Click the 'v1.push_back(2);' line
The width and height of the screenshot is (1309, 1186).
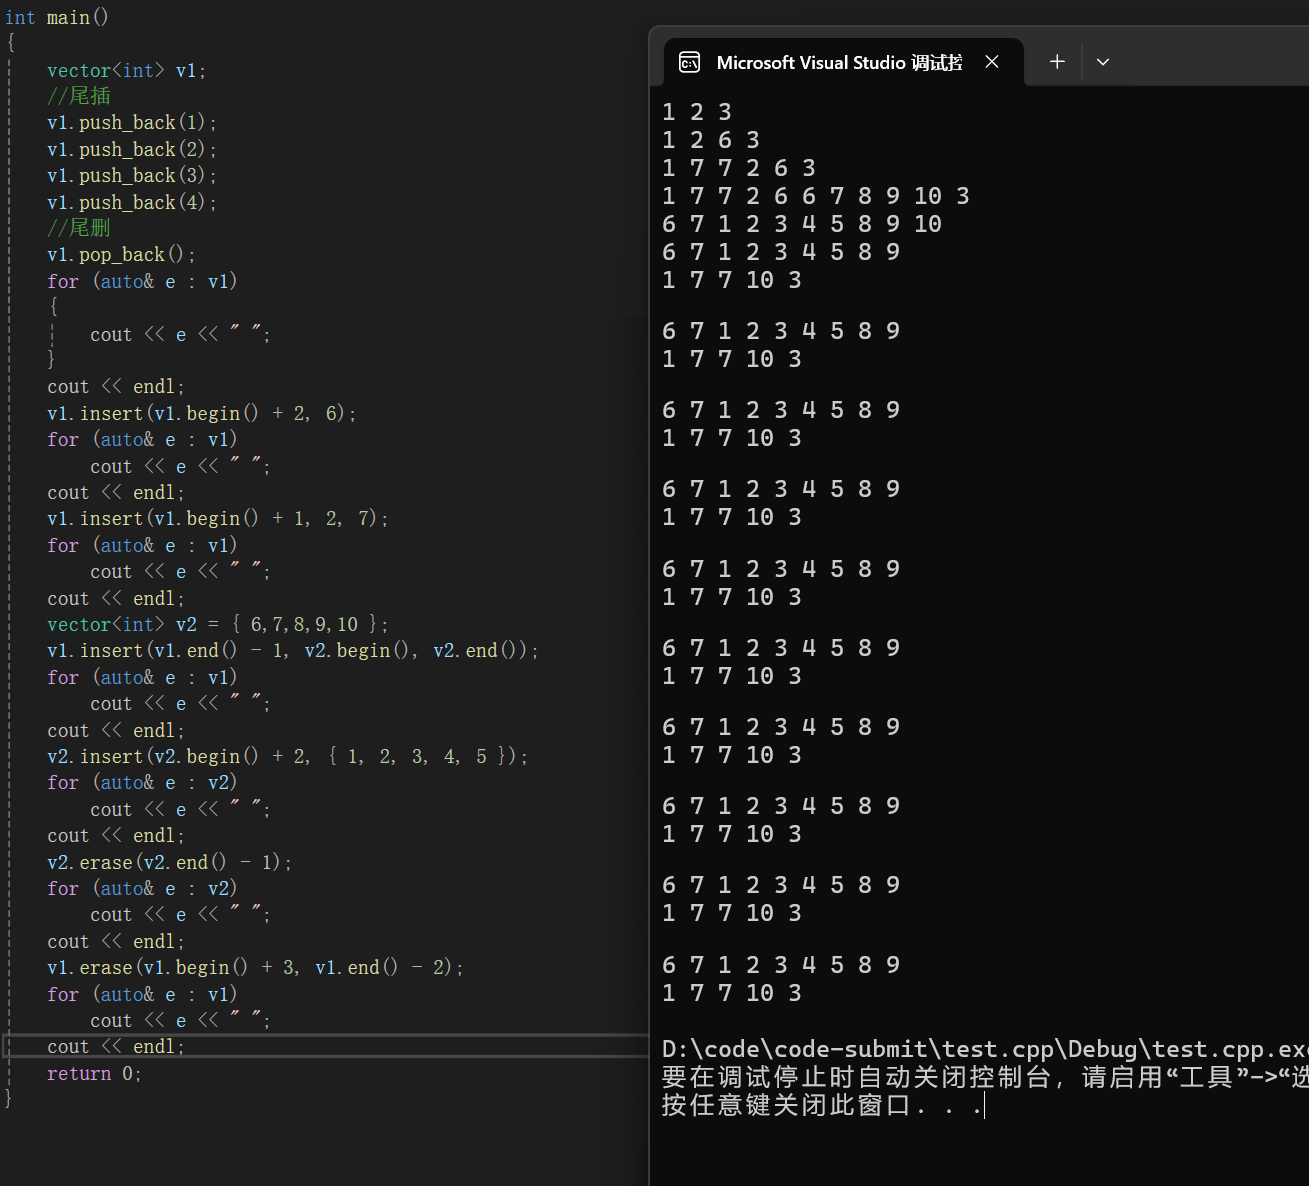tap(131, 150)
